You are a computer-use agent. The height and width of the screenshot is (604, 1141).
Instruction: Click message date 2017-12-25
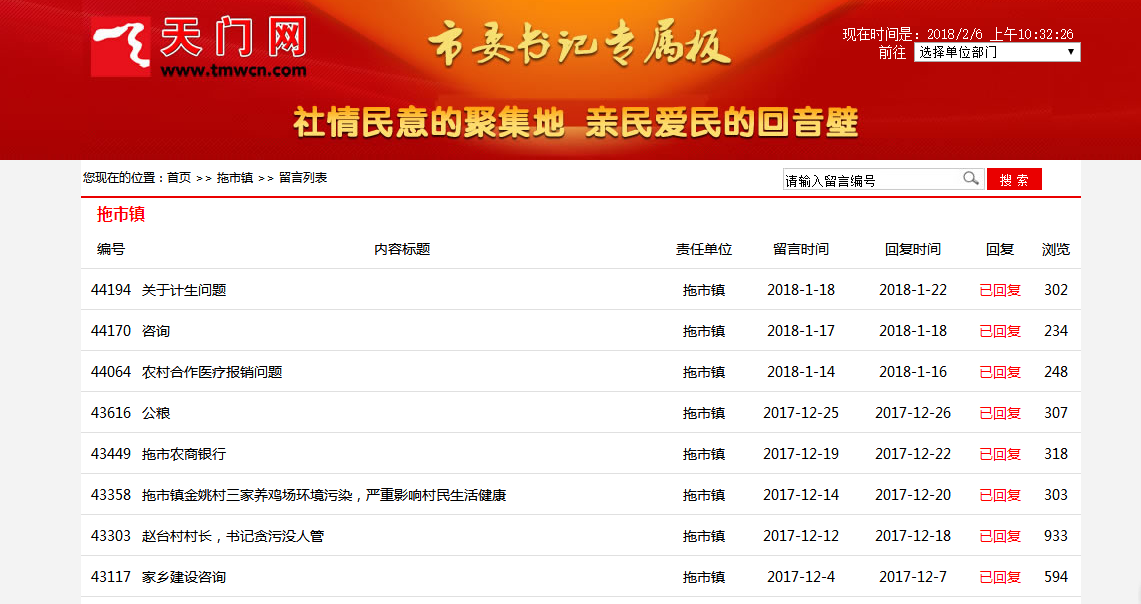tap(800, 413)
